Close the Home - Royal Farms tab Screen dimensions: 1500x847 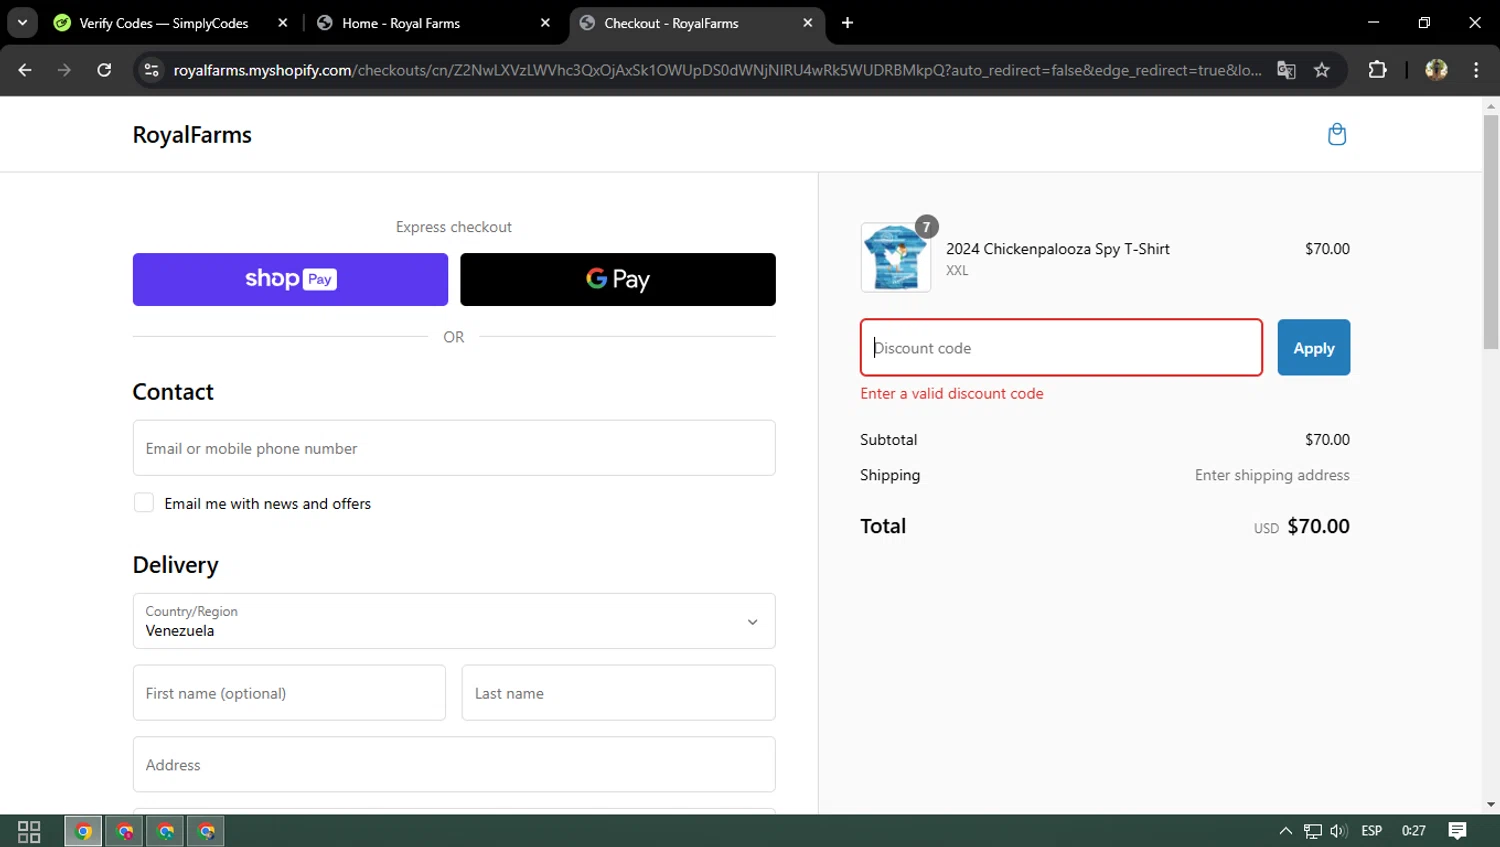point(545,23)
